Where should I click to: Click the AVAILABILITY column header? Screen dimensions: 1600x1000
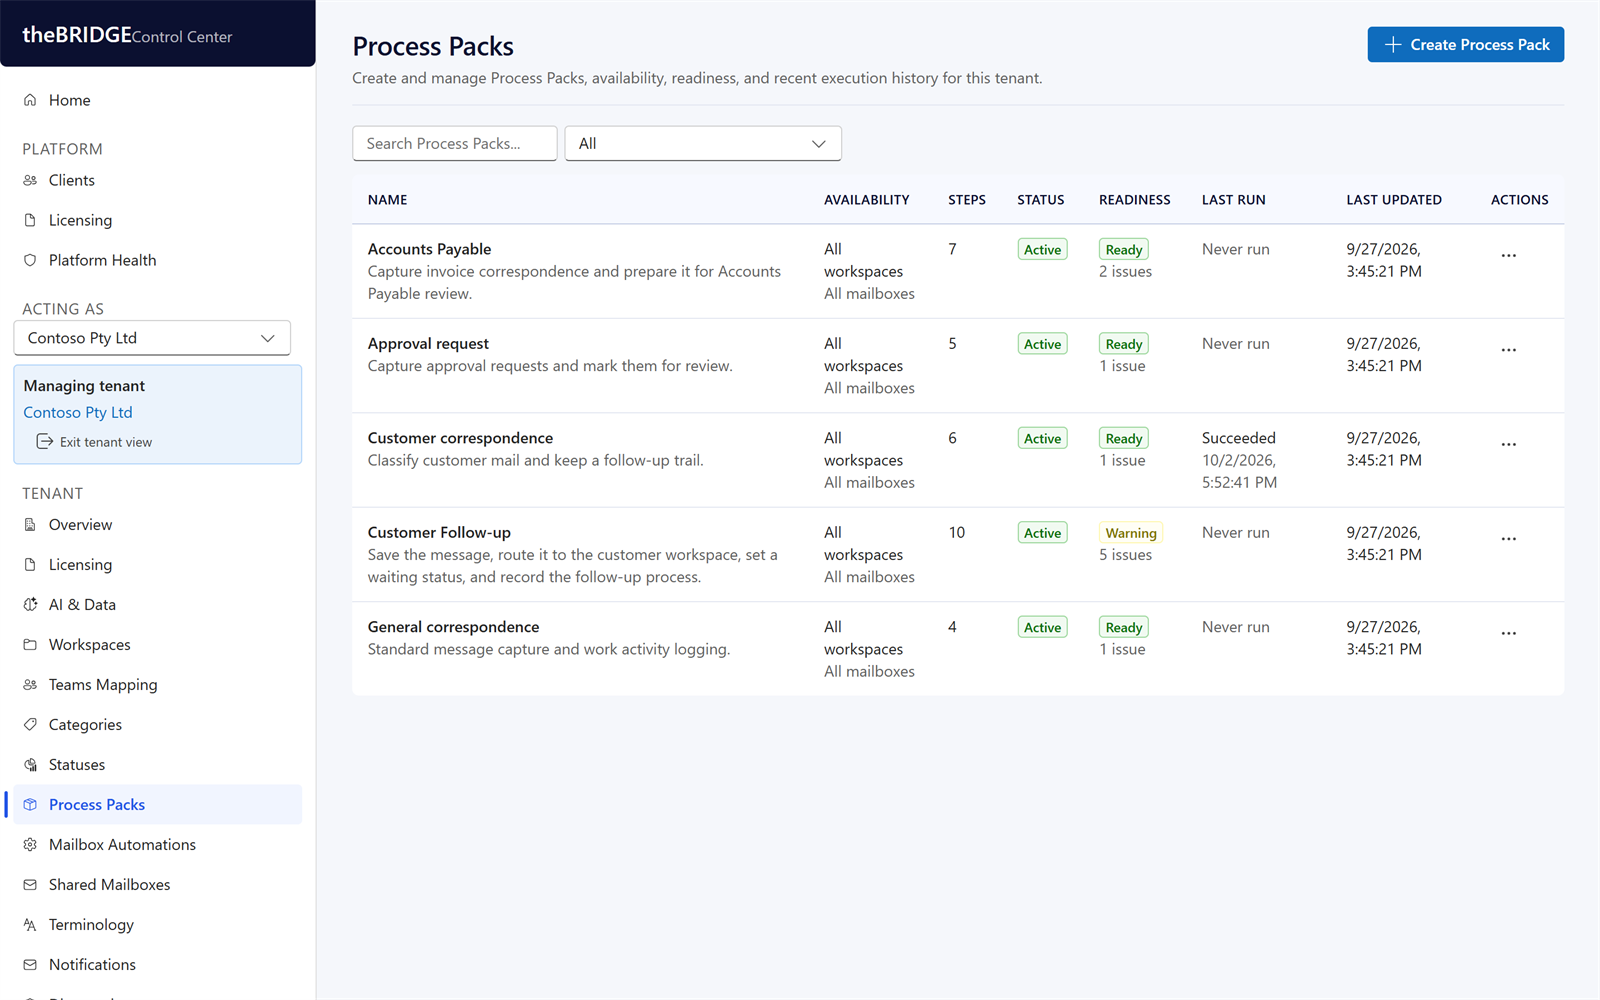pos(866,200)
